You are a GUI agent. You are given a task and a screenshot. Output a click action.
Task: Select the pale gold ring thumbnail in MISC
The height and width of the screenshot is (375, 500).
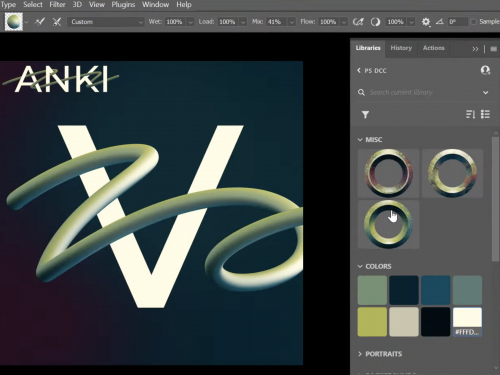click(452, 173)
